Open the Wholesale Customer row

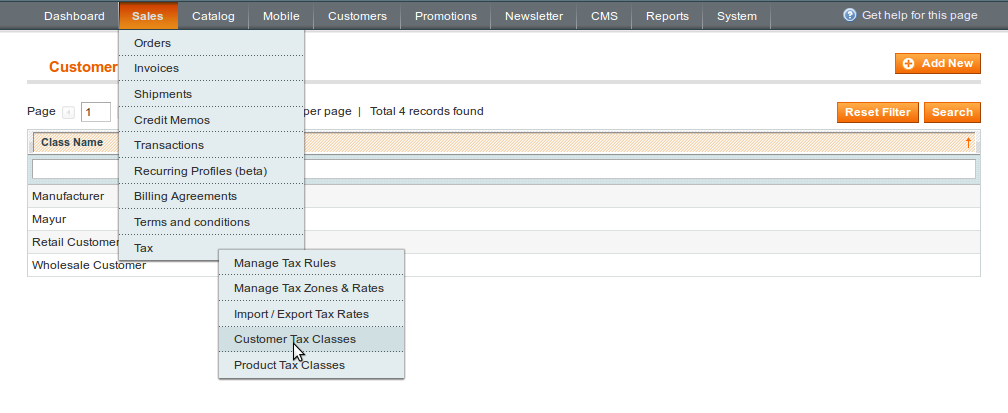pyautogui.click(x=504, y=265)
